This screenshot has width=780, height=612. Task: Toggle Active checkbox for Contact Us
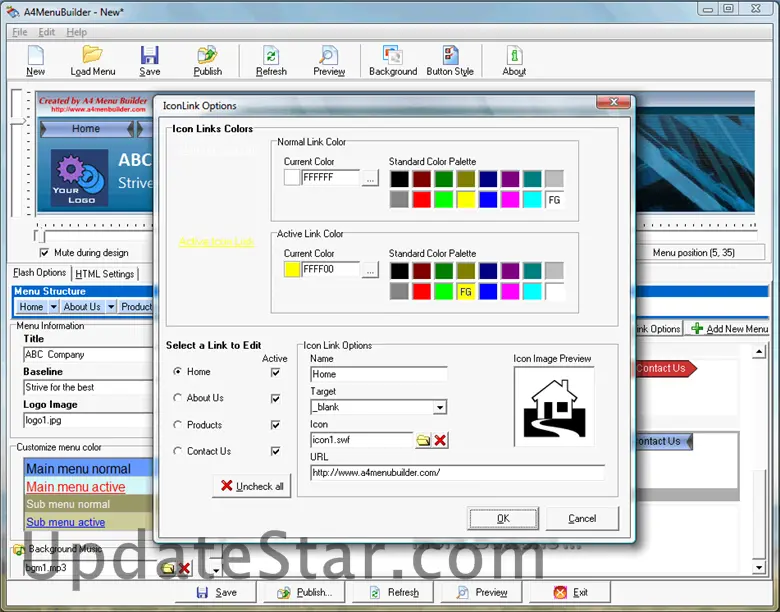[275, 451]
